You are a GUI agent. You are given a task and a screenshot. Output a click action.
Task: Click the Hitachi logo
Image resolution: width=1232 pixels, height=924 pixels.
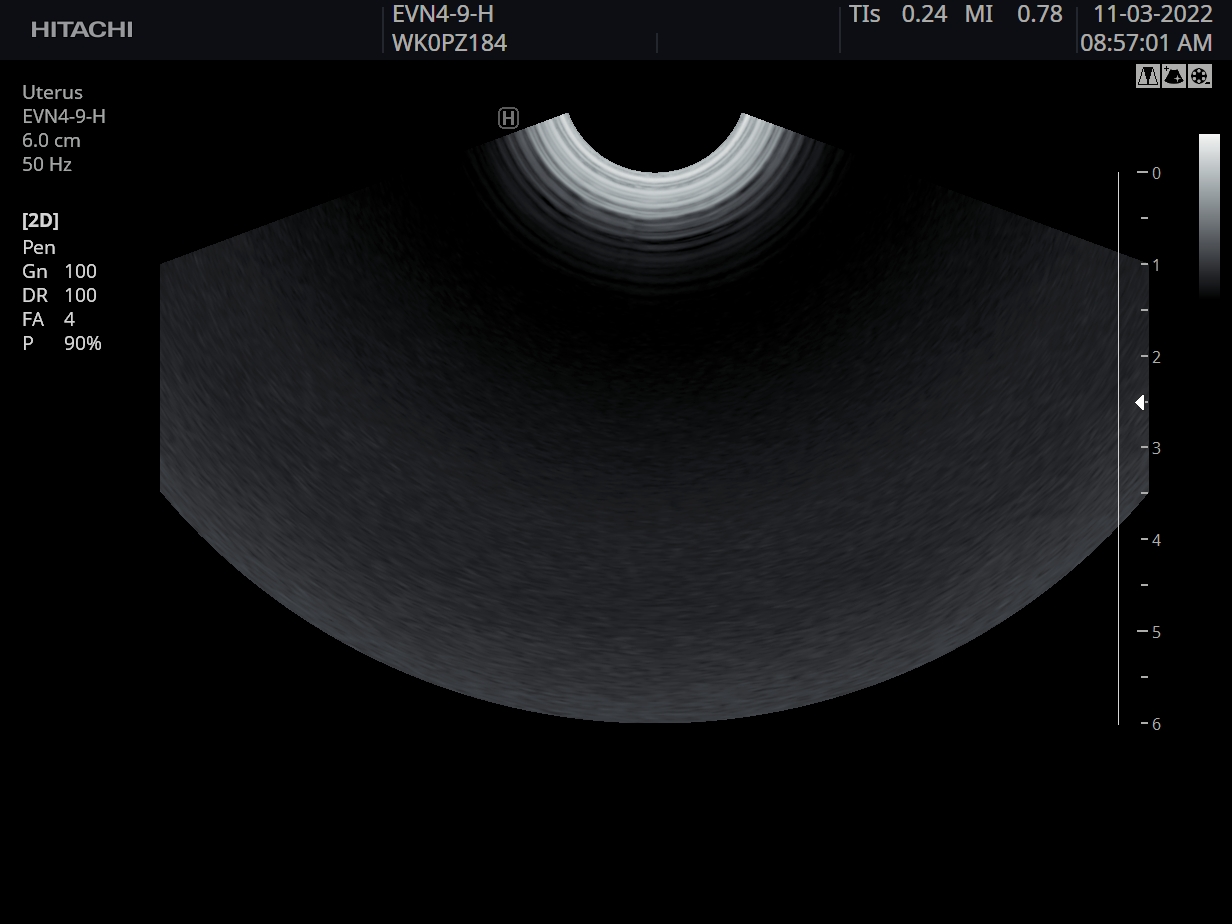pos(82,30)
